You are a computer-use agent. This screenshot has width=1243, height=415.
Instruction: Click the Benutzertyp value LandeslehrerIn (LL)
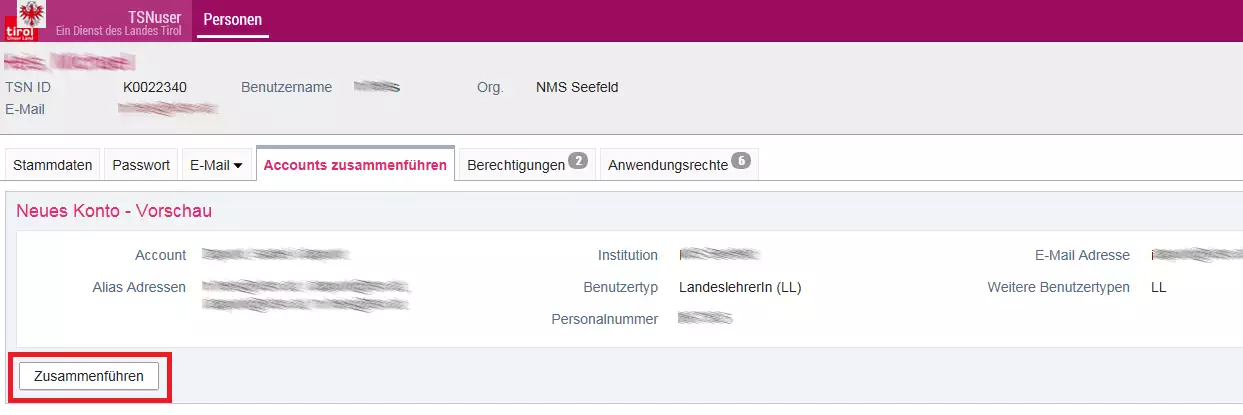(740, 287)
